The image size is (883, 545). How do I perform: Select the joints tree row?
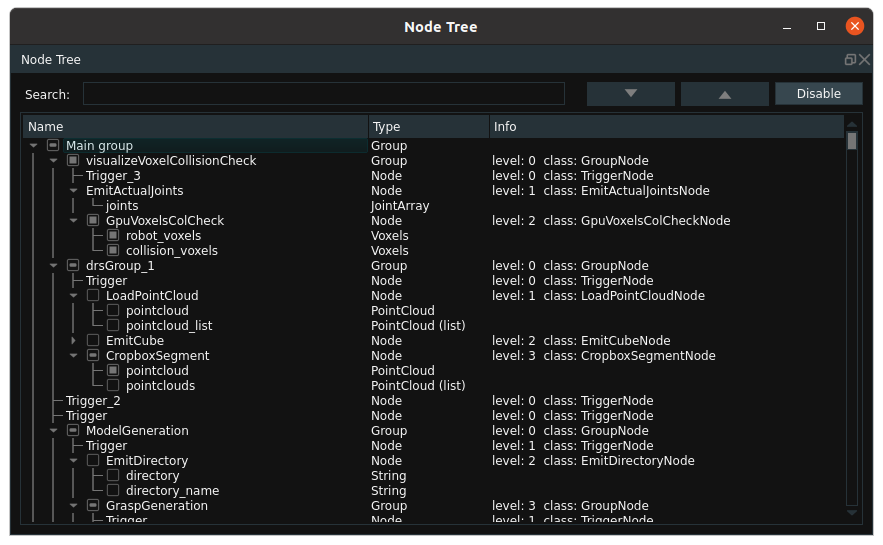122,206
